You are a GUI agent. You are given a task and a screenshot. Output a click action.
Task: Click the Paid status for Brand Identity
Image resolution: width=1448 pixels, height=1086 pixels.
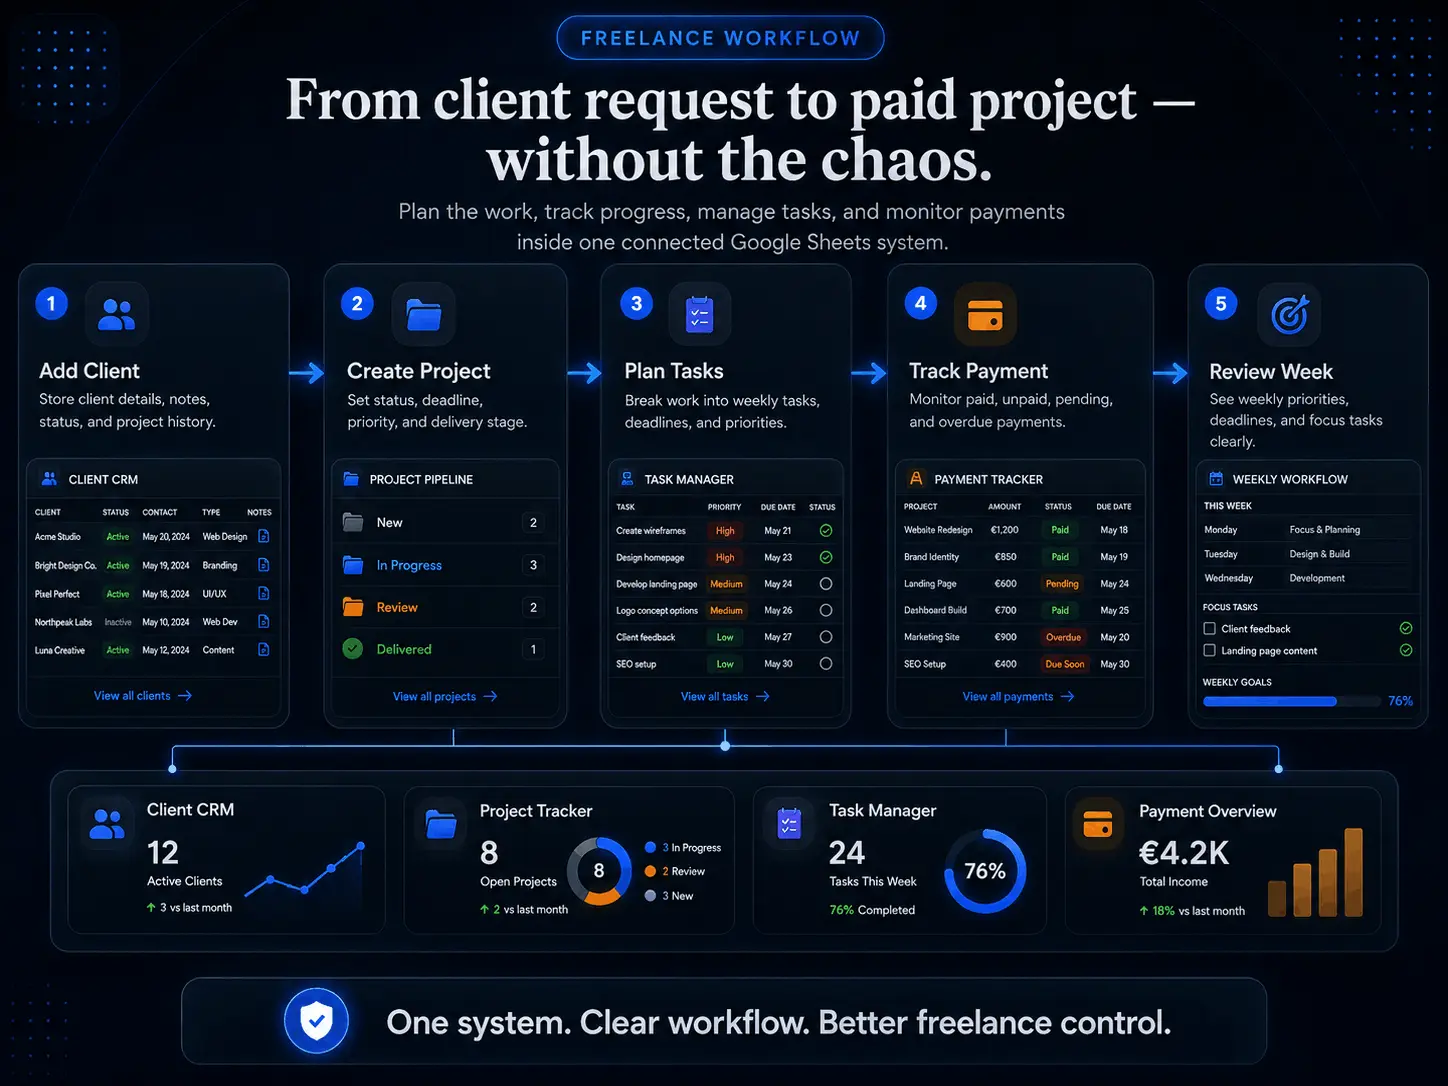(x=1060, y=557)
